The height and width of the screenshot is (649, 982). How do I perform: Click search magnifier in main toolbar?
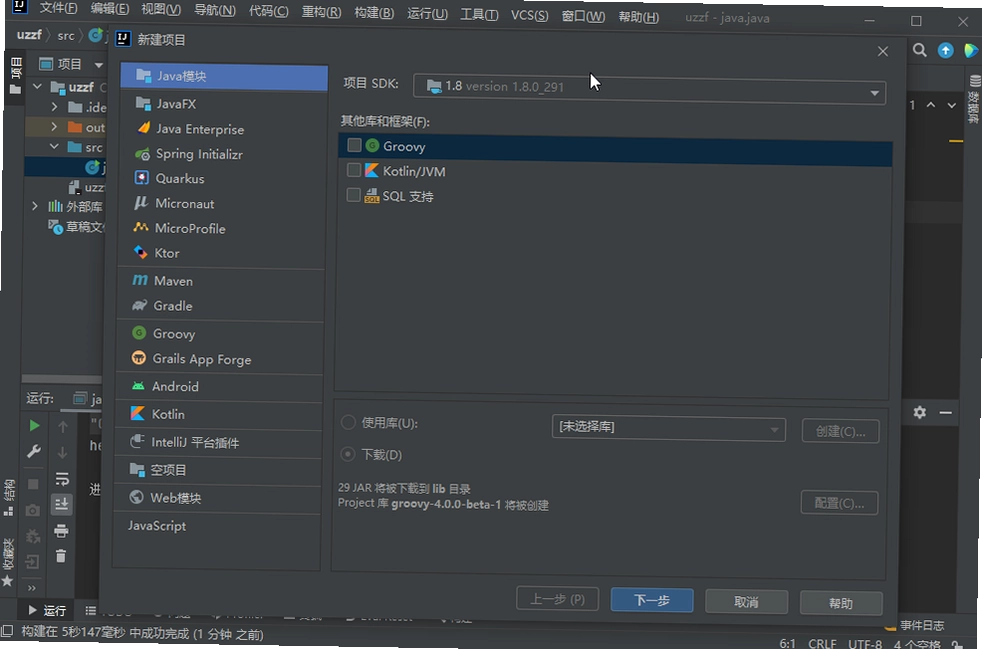tap(919, 50)
